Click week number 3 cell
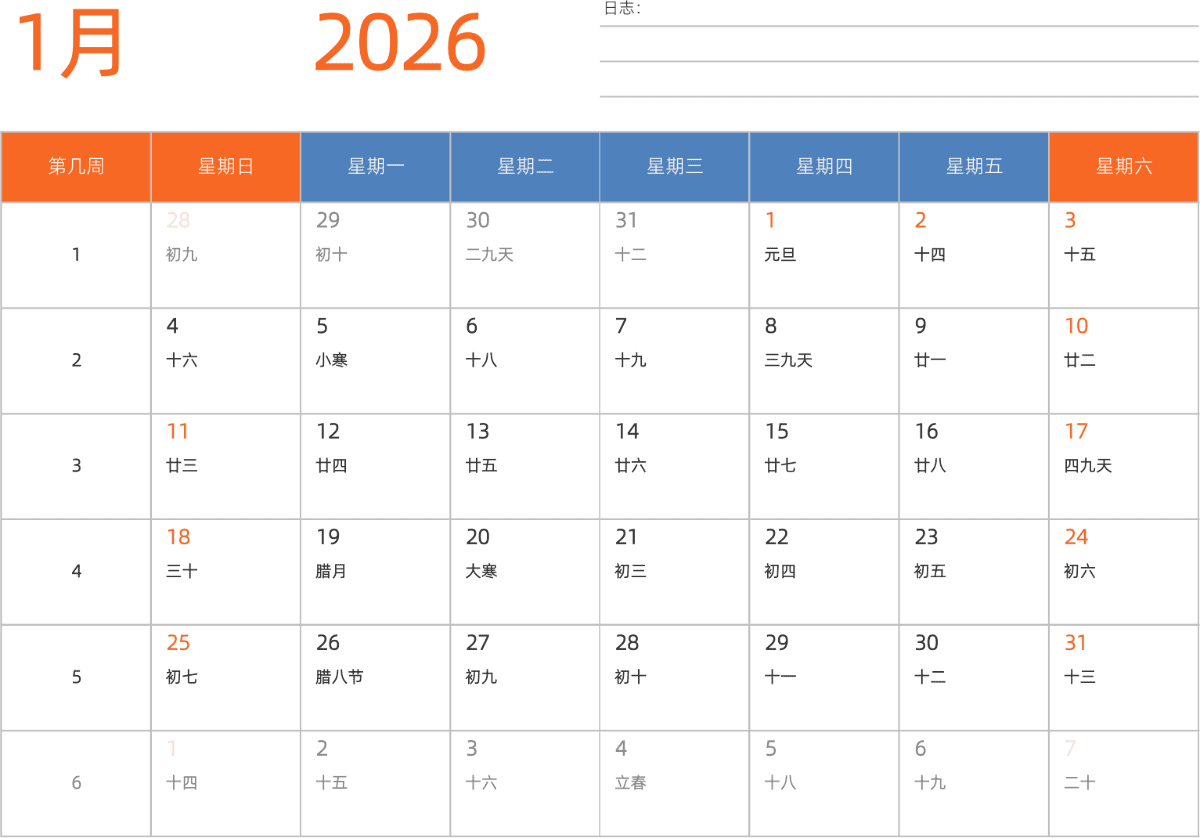The width and height of the screenshot is (1200, 838). [x=76, y=467]
